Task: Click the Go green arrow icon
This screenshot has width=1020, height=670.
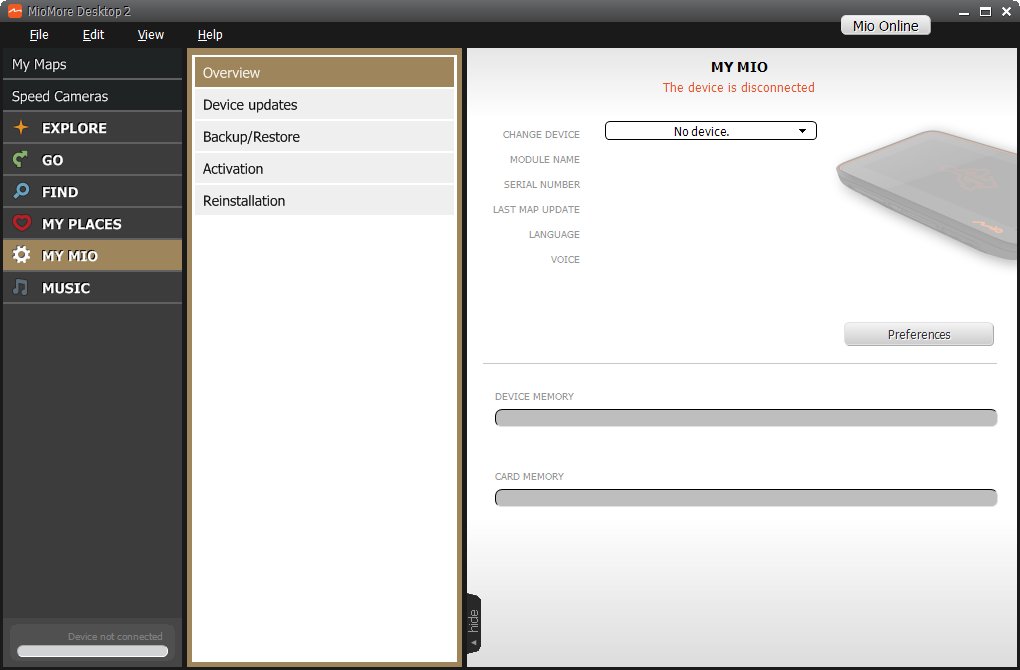Action: pyautogui.click(x=21, y=159)
